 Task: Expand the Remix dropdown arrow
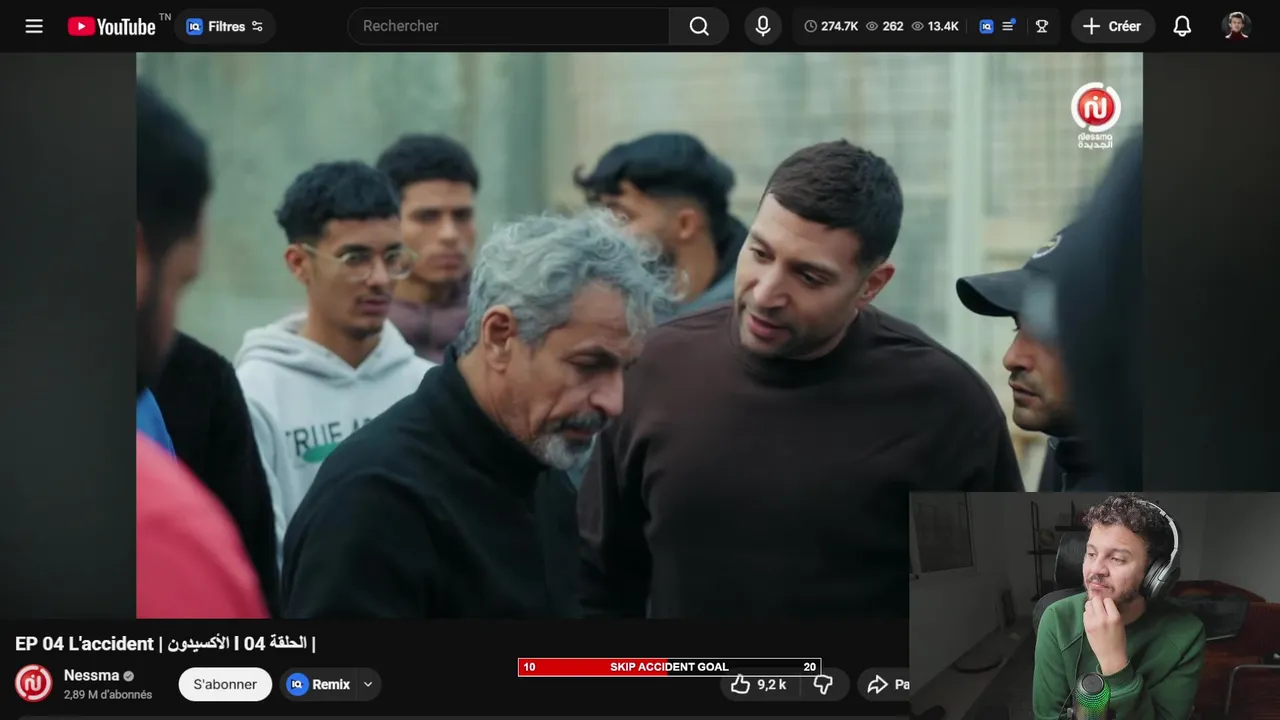click(368, 684)
